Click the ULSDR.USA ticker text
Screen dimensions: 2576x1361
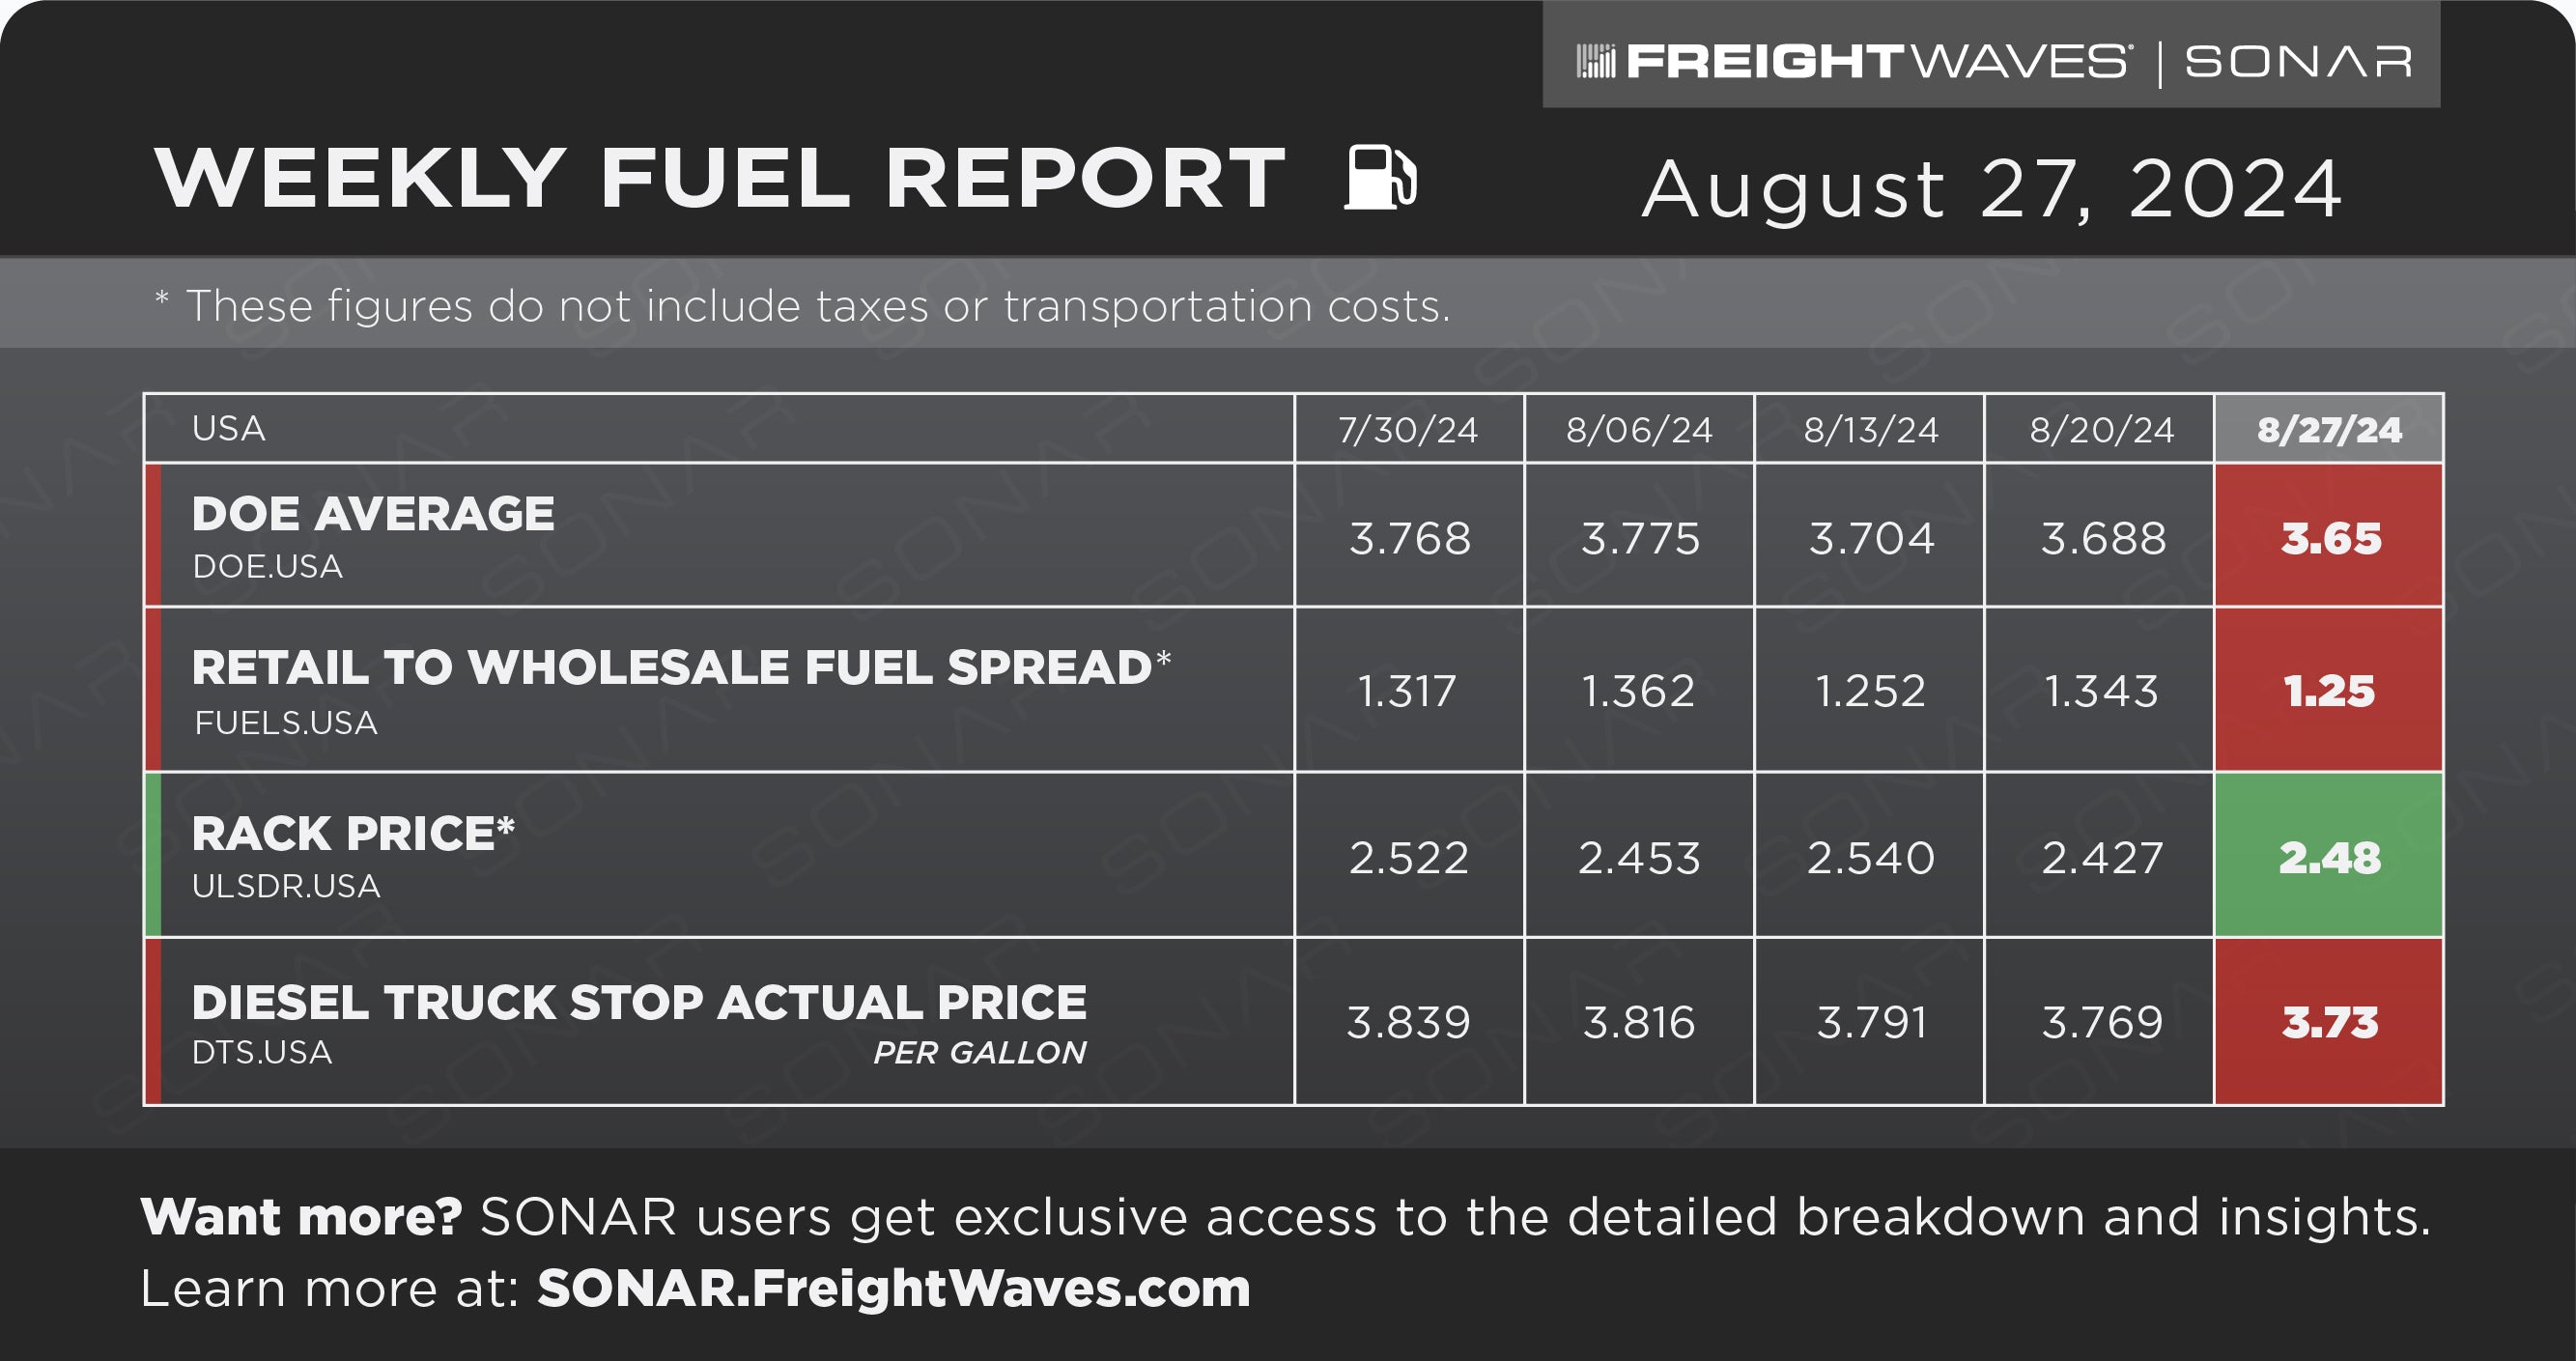(x=286, y=886)
